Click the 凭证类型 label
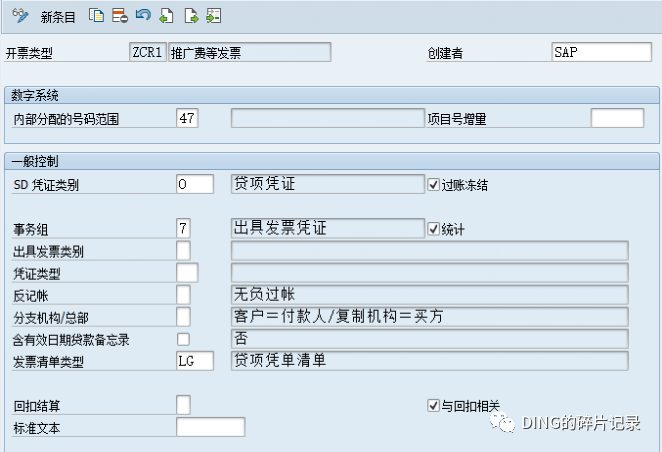The image size is (662, 452). [37, 274]
